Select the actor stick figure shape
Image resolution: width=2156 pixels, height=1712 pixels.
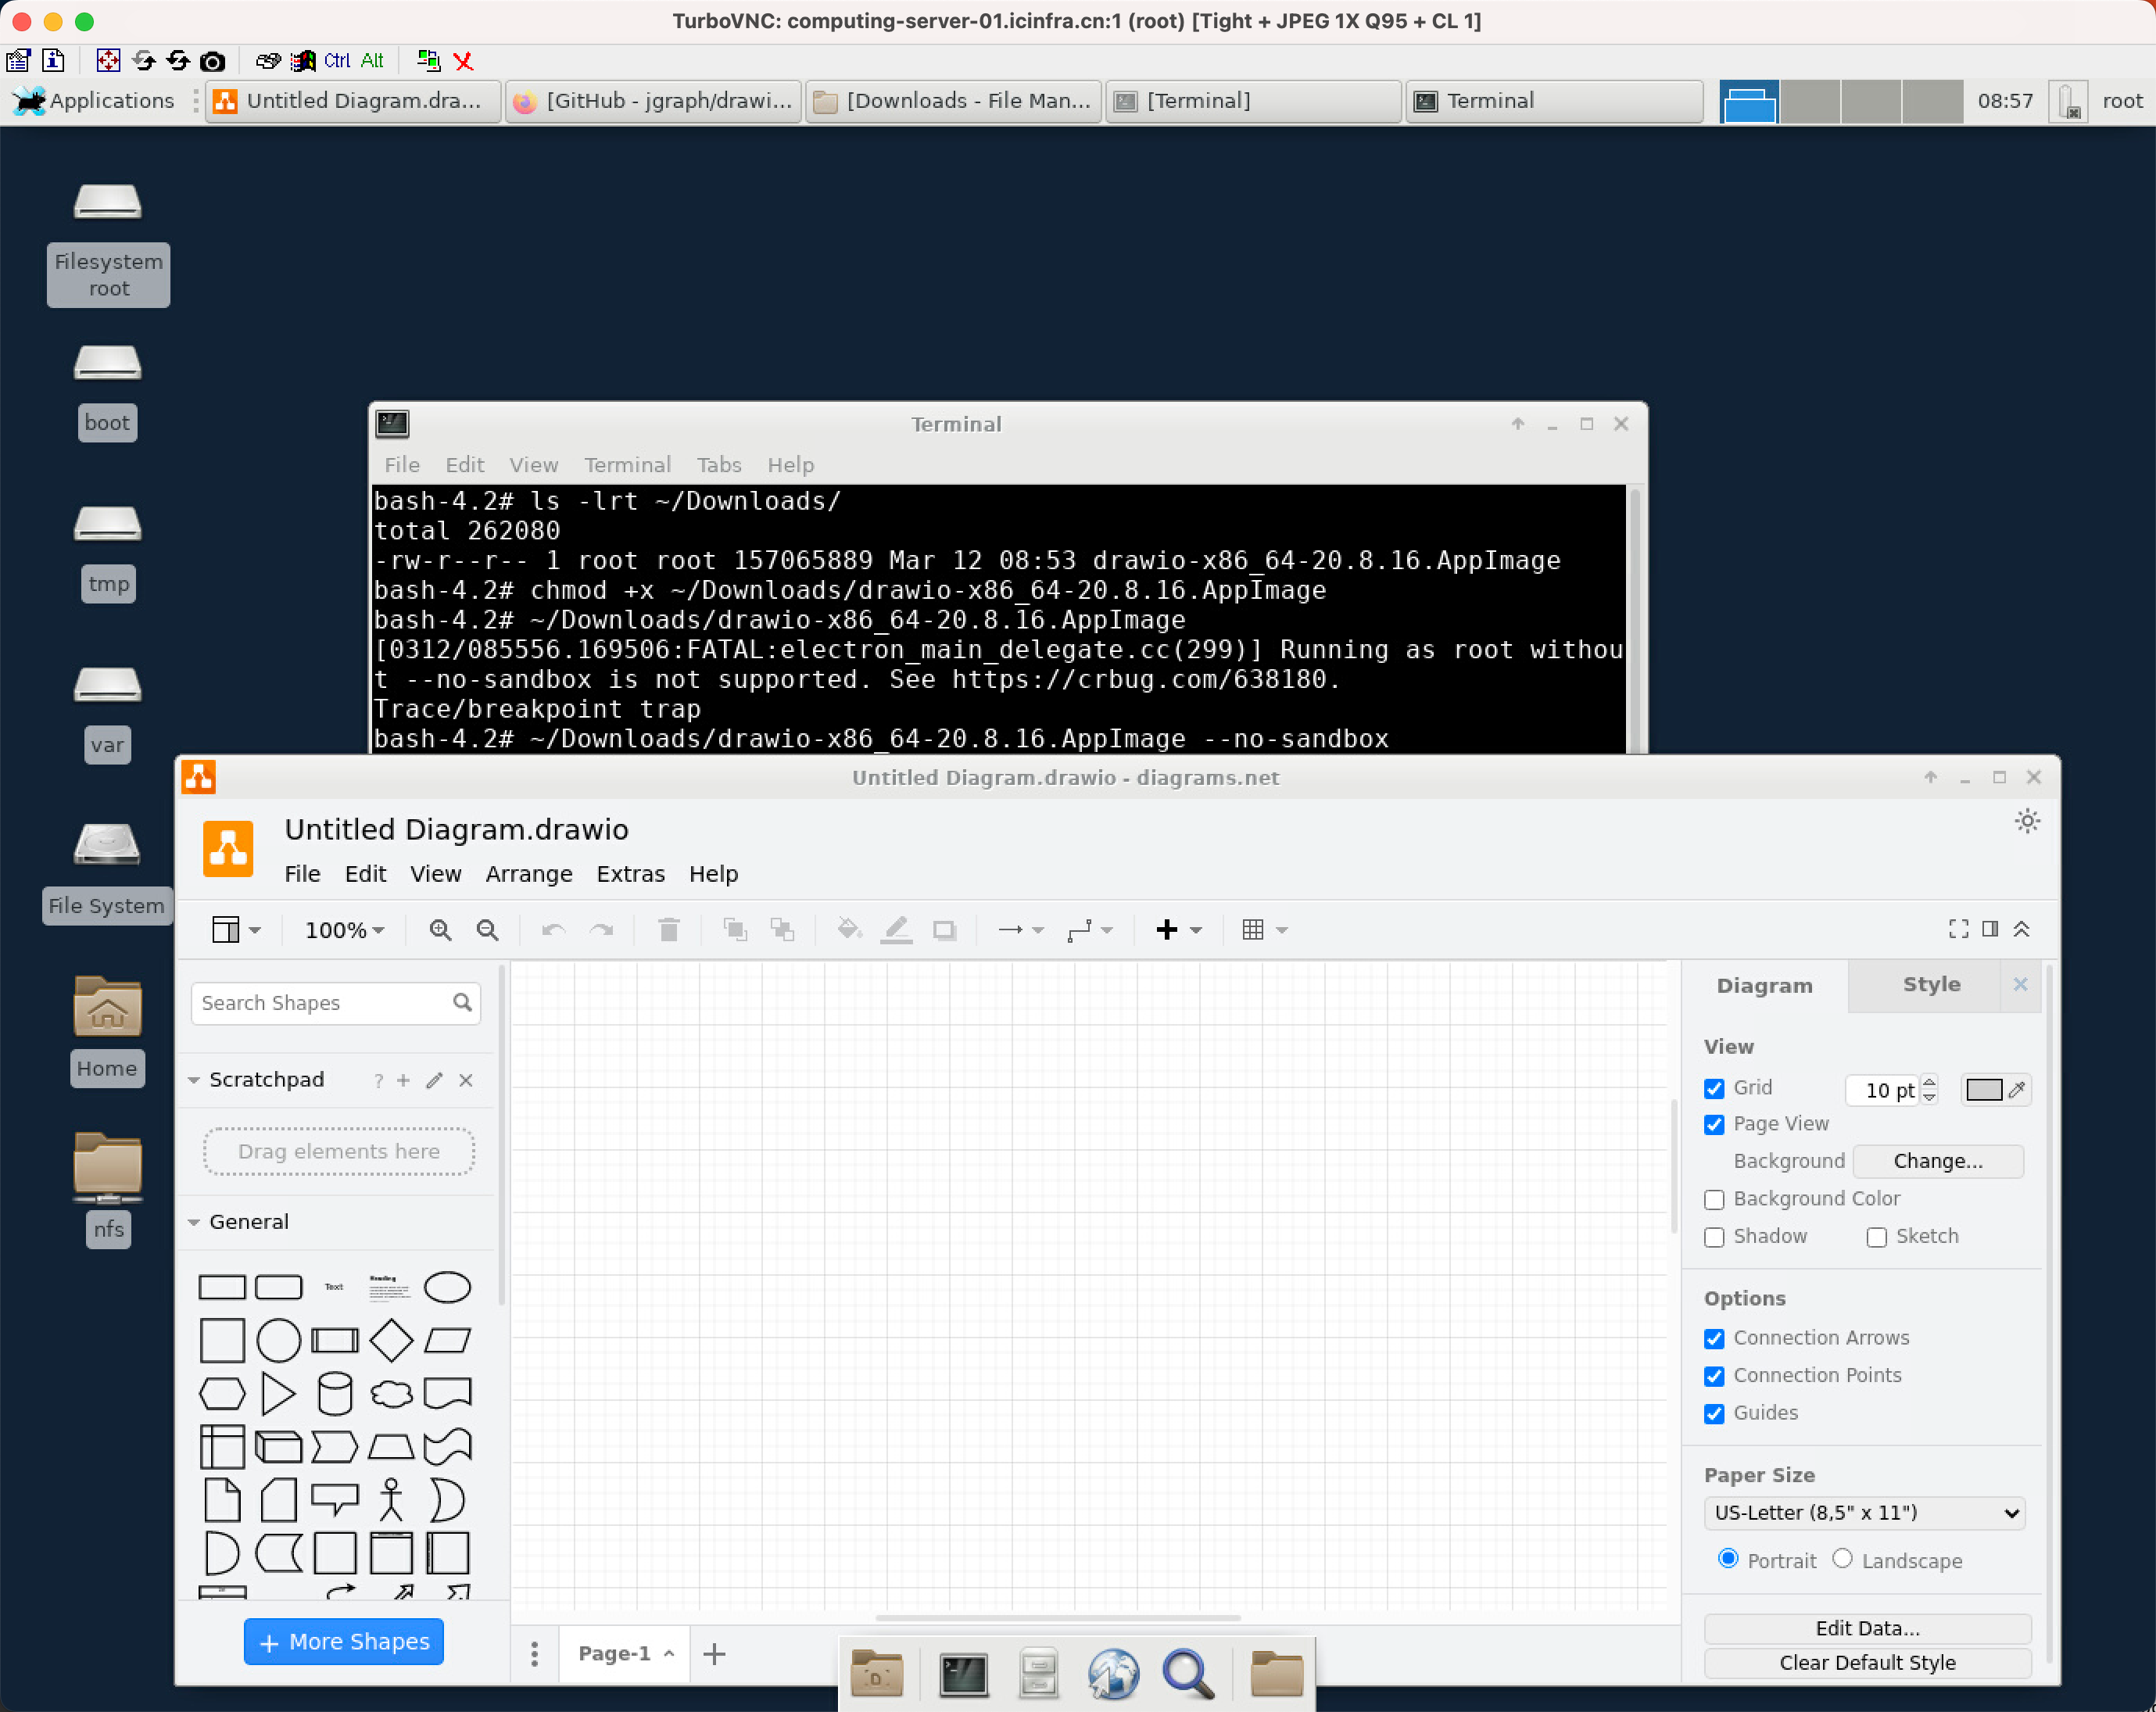coord(391,1500)
